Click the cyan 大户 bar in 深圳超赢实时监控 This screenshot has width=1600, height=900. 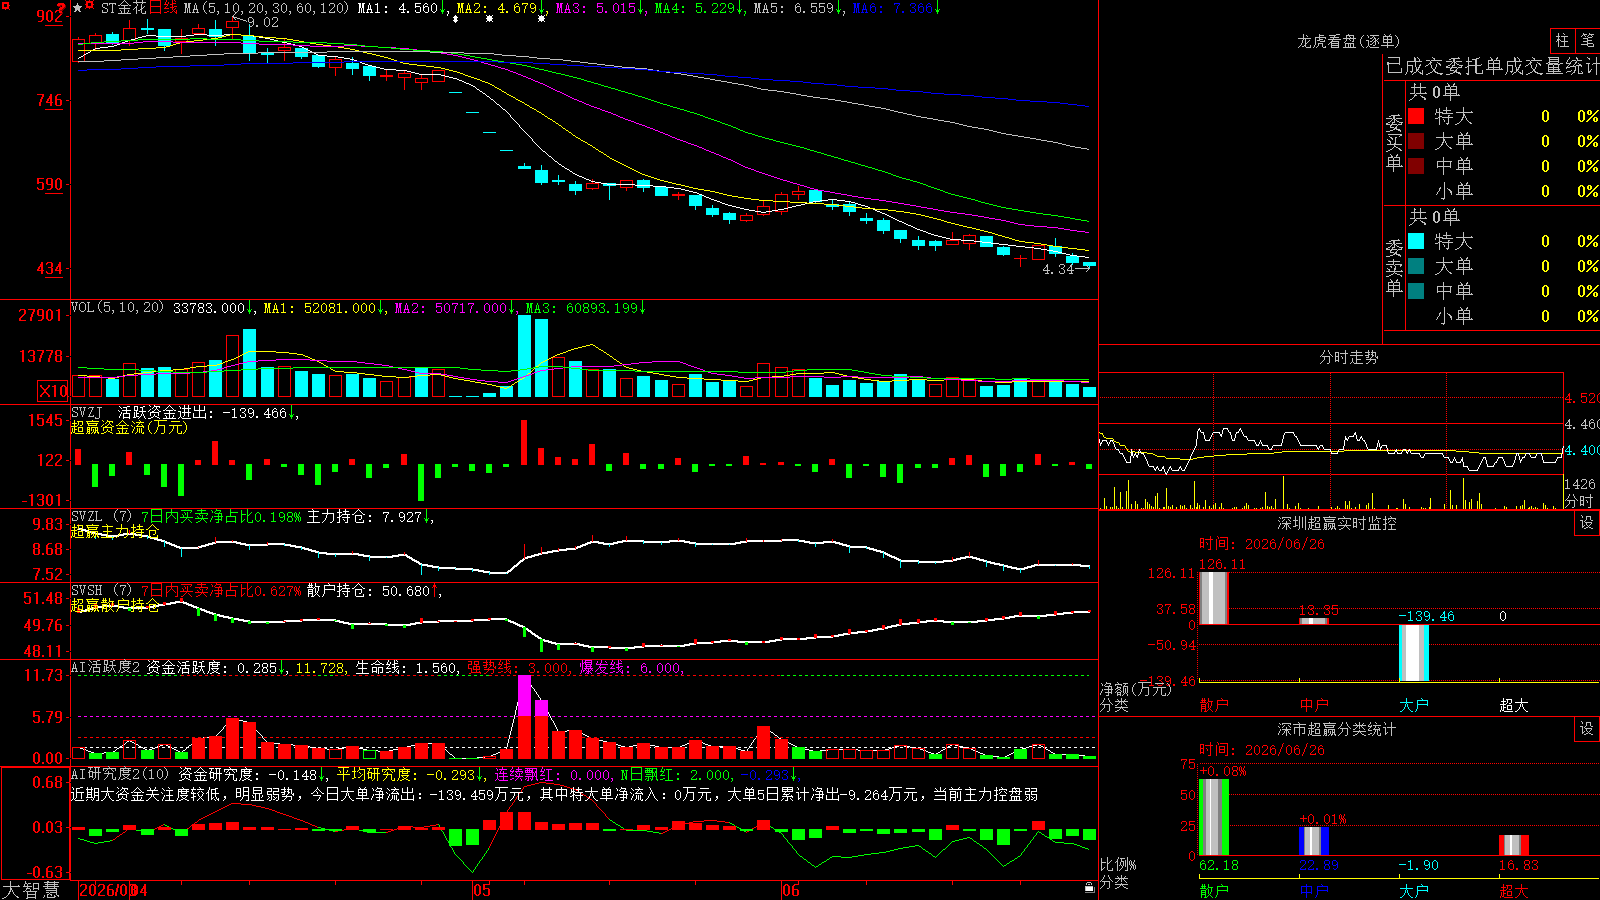click(x=1413, y=653)
